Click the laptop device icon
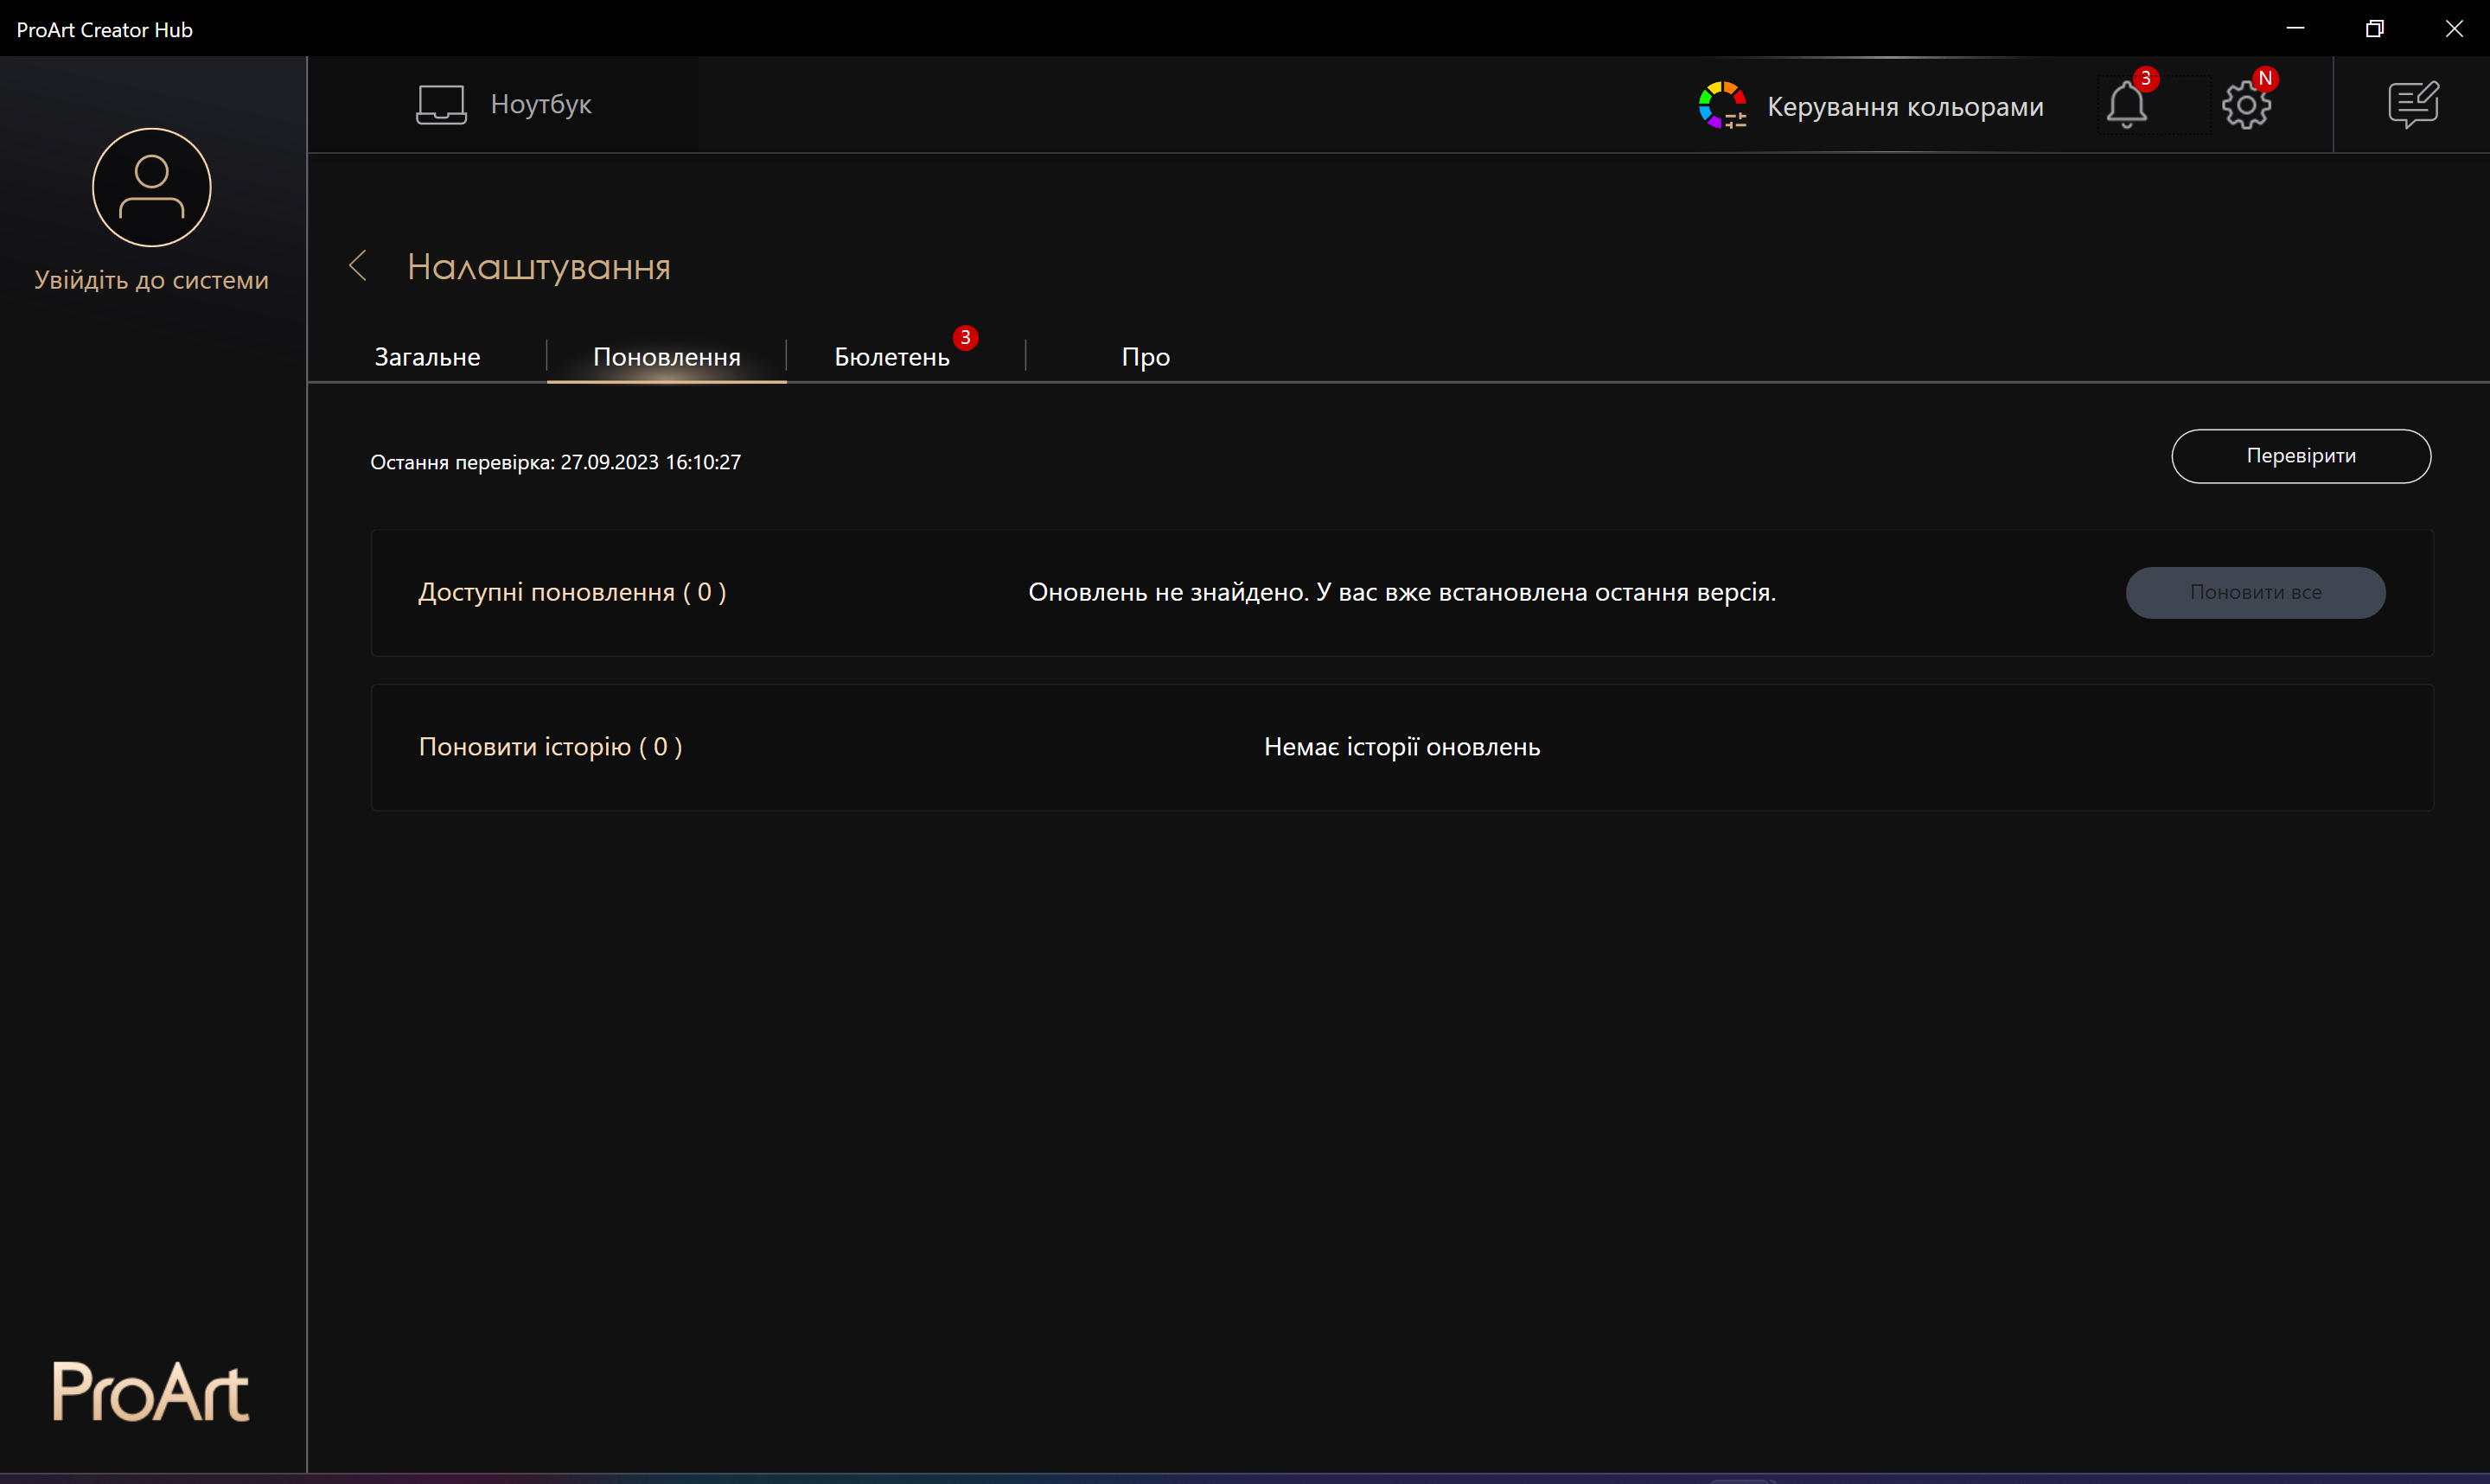The image size is (2490, 1484). coord(441,104)
